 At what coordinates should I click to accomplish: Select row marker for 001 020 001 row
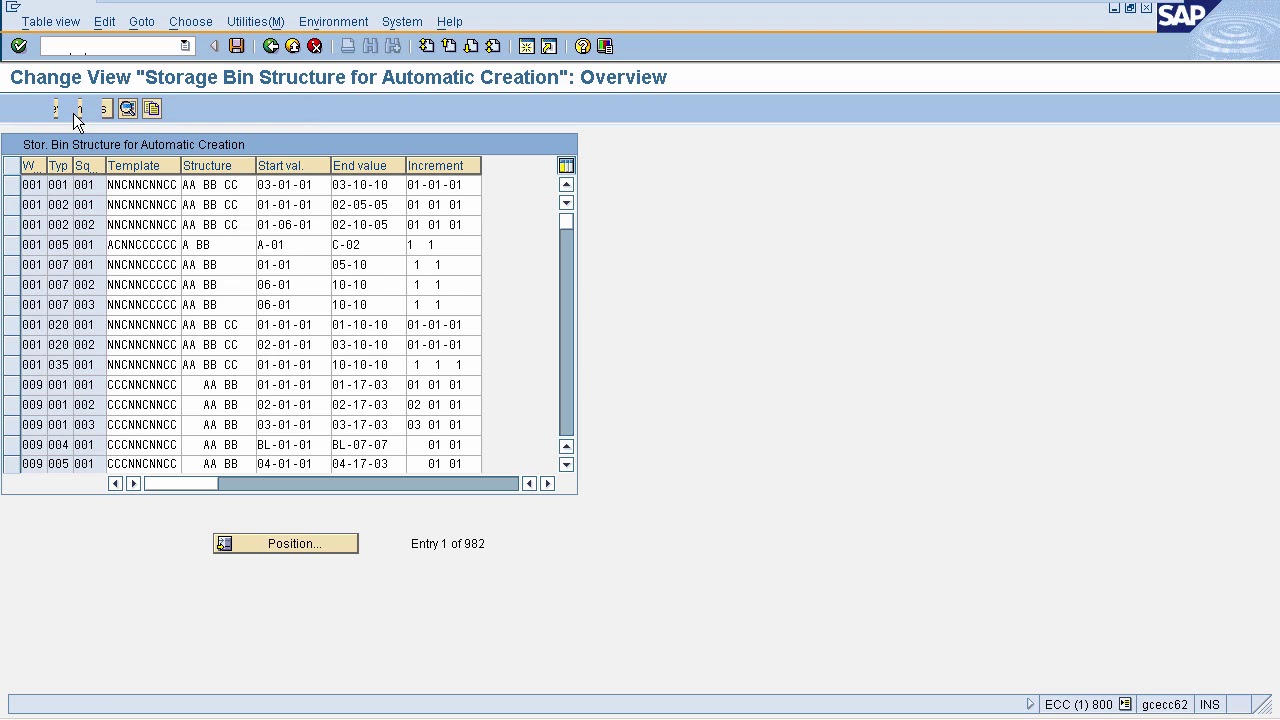point(11,325)
